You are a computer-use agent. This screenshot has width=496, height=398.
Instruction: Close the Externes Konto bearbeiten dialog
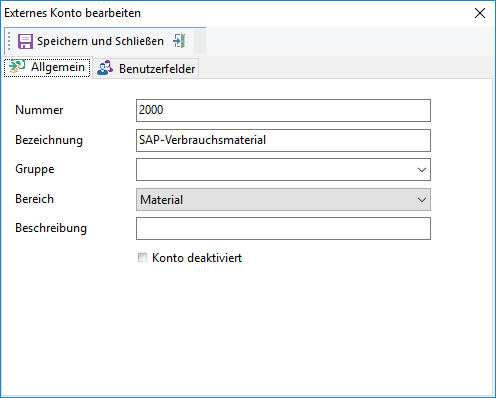tap(480, 13)
